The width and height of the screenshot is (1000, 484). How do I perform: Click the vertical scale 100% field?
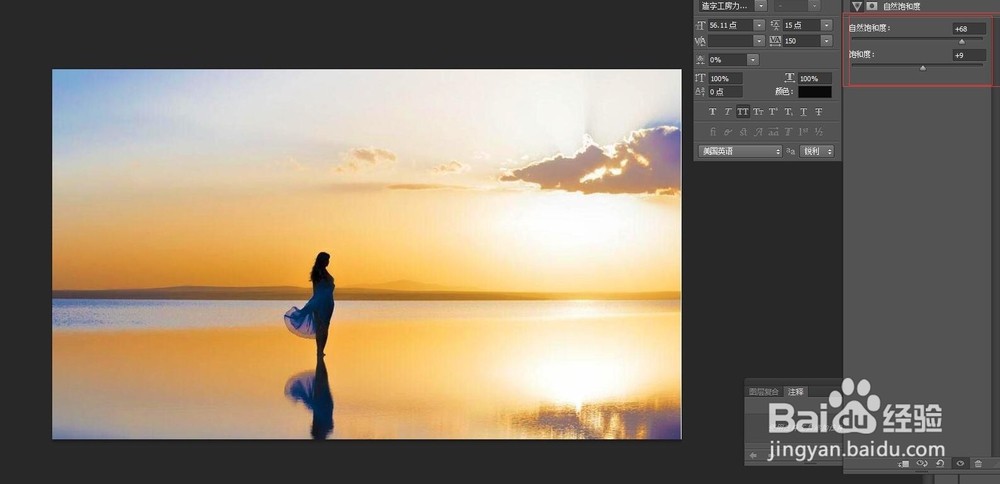point(725,78)
